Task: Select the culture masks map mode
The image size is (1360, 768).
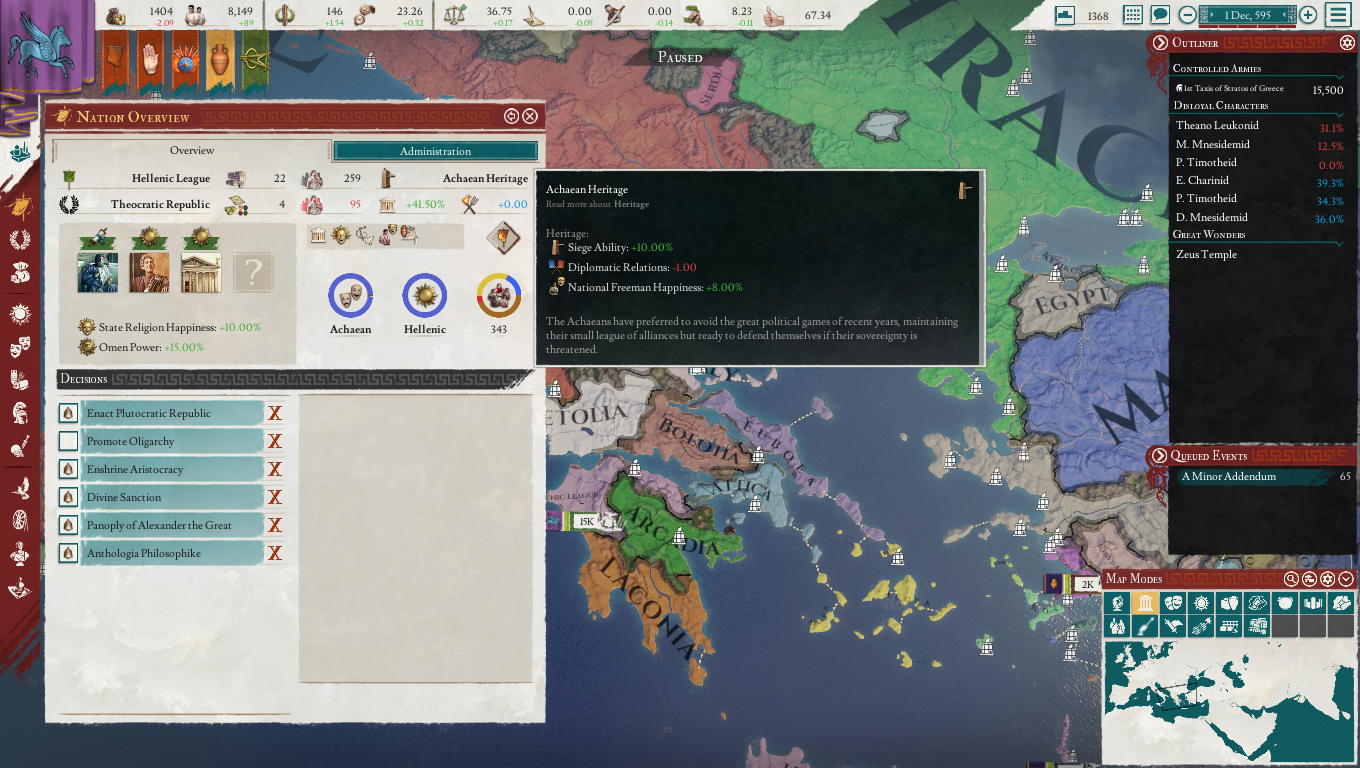Action: 1173,602
